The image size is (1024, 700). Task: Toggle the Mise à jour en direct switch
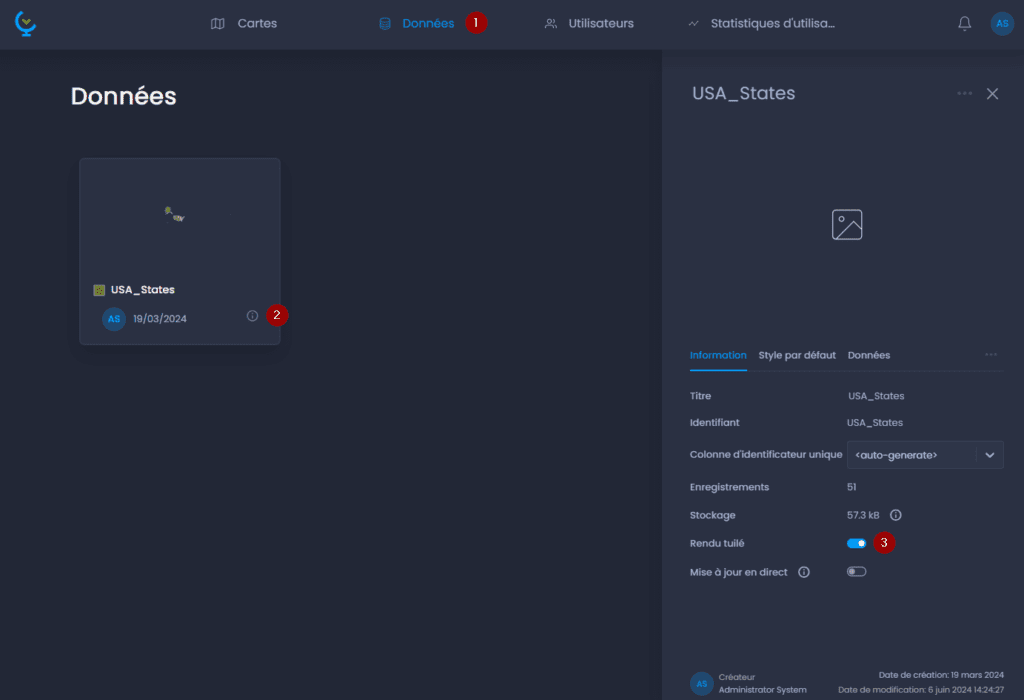tap(856, 572)
